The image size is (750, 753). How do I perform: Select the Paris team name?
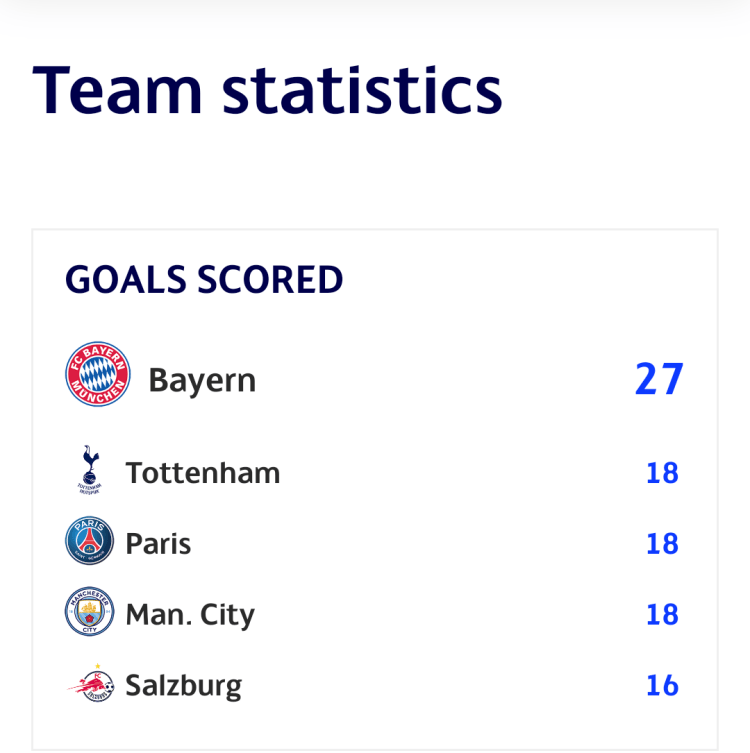[x=158, y=543]
